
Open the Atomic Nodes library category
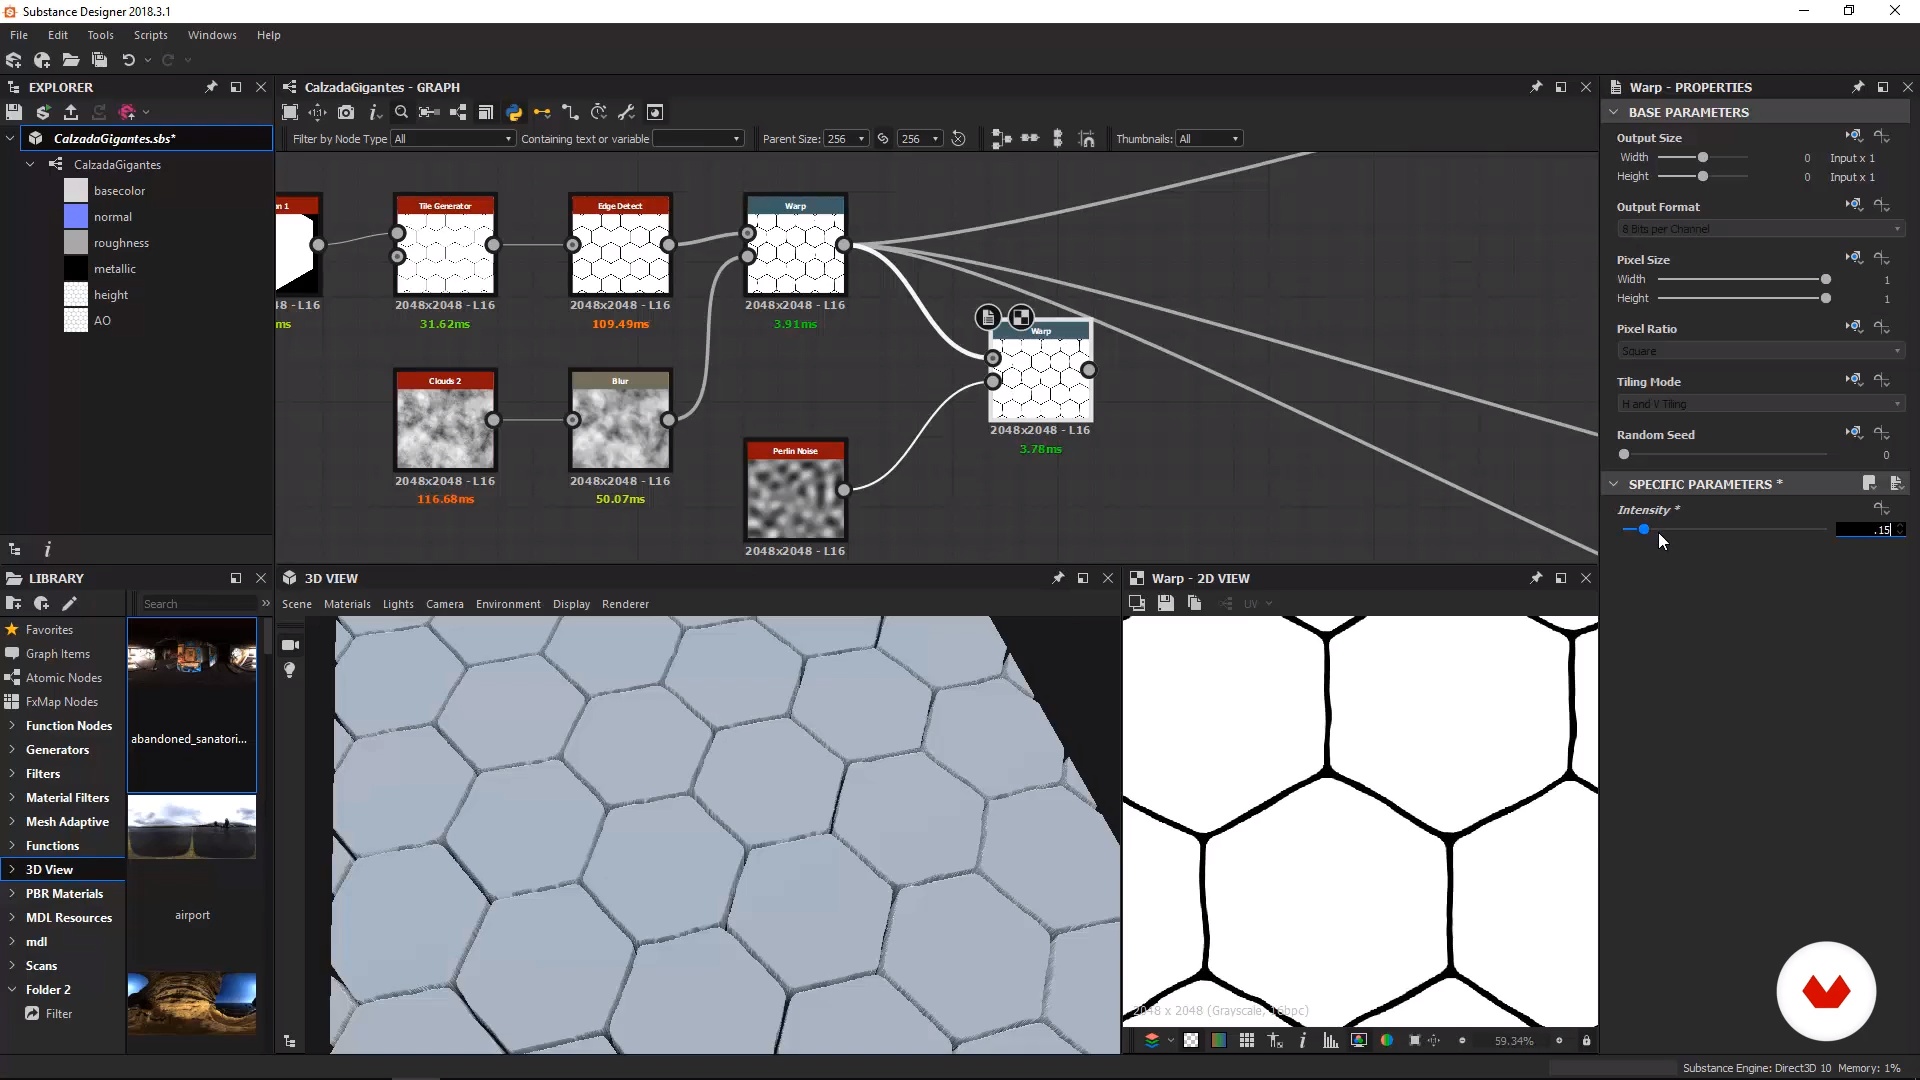(63, 677)
